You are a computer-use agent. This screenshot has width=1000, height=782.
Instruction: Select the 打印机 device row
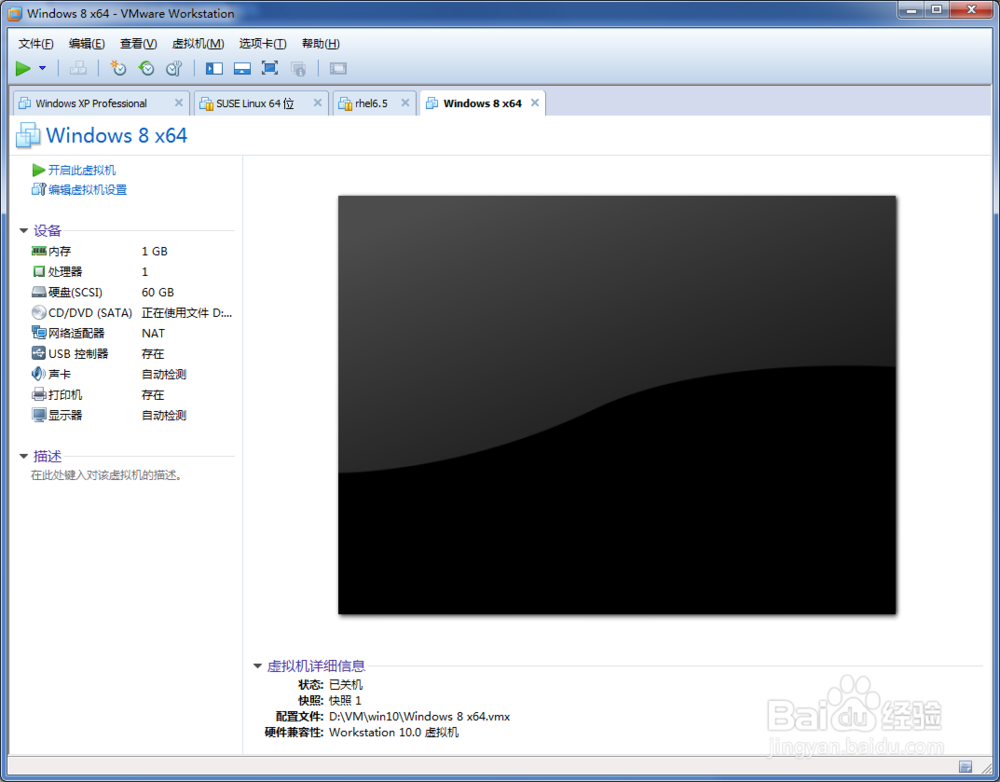(x=132, y=395)
